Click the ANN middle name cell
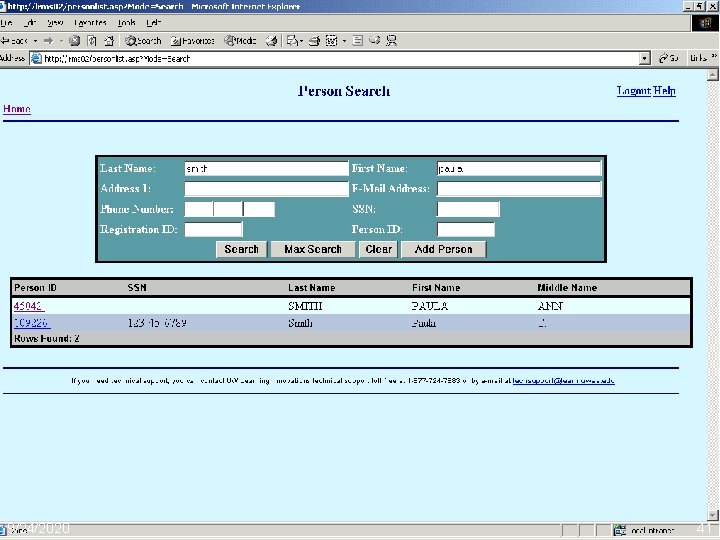Viewport: 720px width, 540px height. [x=550, y=306]
